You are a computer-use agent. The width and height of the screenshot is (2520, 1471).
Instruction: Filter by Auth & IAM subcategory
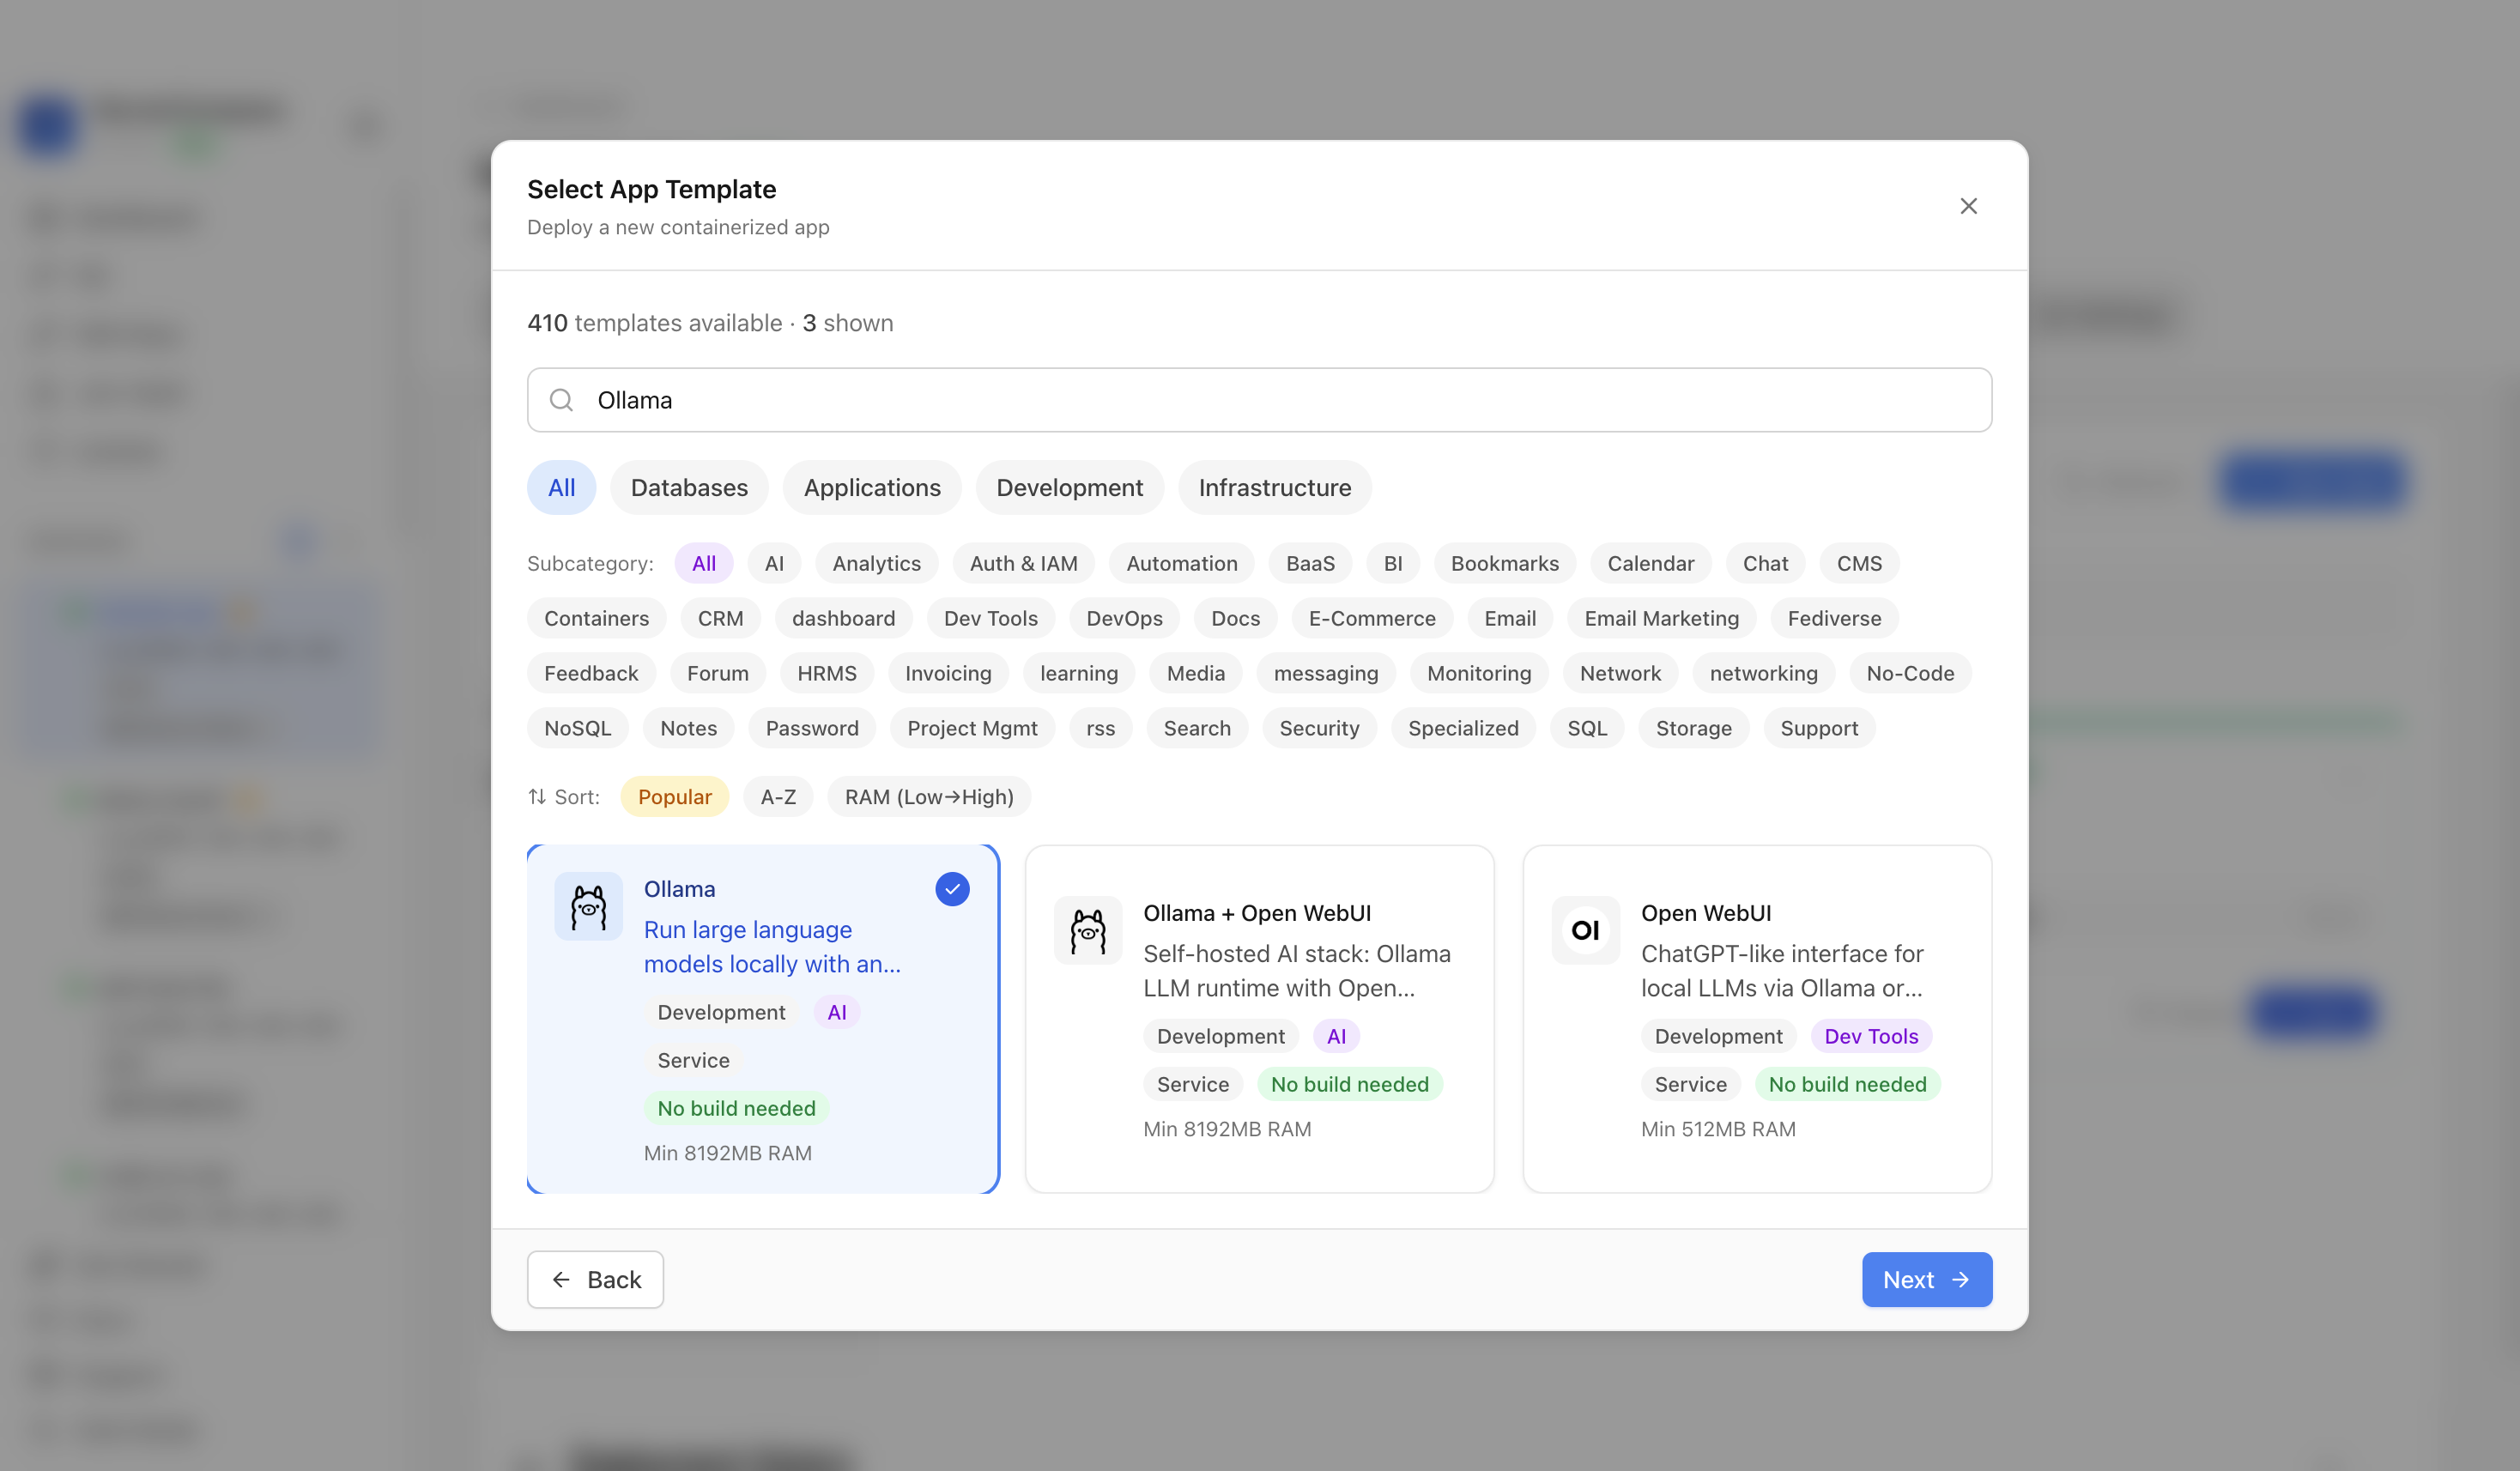click(x=1023, y=564)
